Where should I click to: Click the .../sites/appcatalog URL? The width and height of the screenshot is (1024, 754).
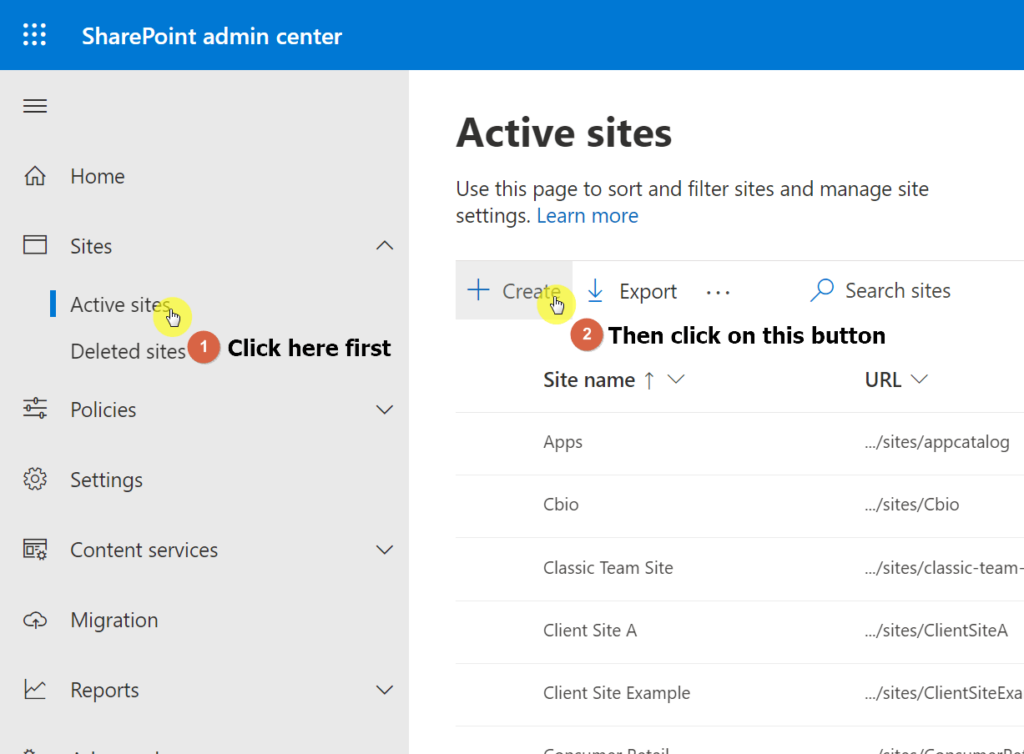click(937, 442)
